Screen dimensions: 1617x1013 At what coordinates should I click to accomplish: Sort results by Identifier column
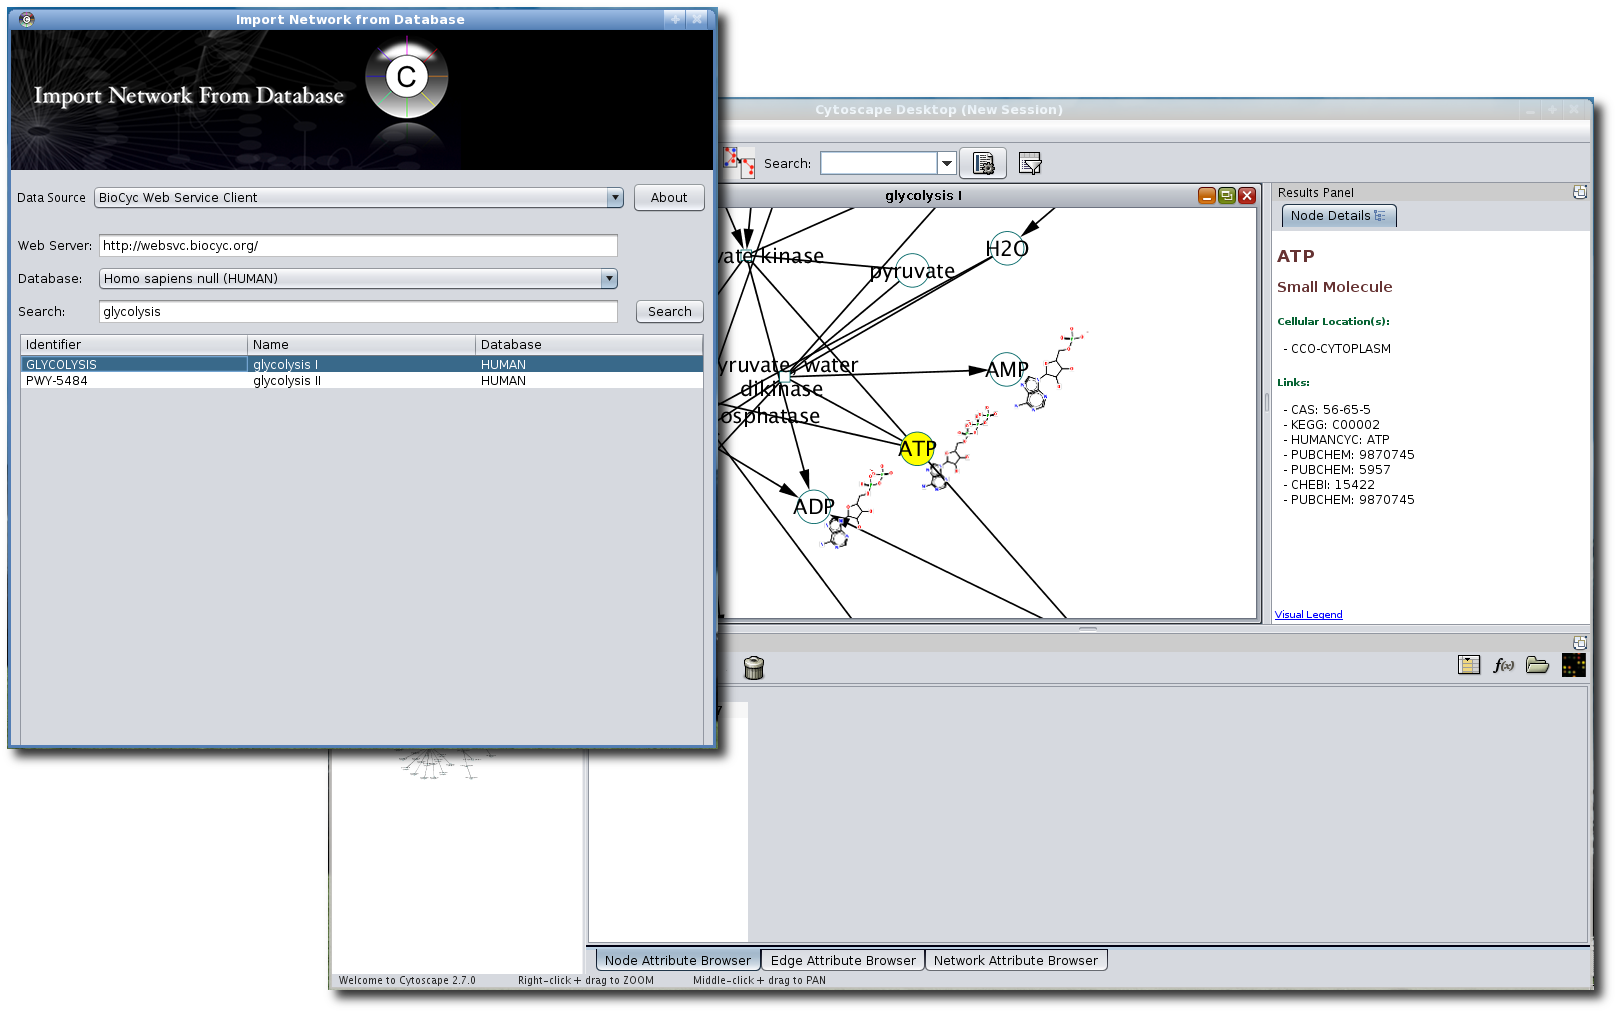tap(134, 344)
